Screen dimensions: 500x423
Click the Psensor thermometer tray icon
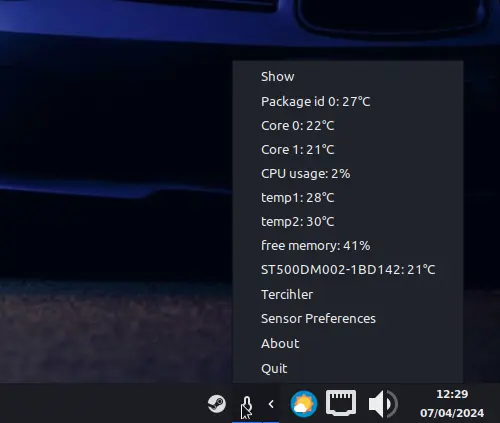coord(247,405)
